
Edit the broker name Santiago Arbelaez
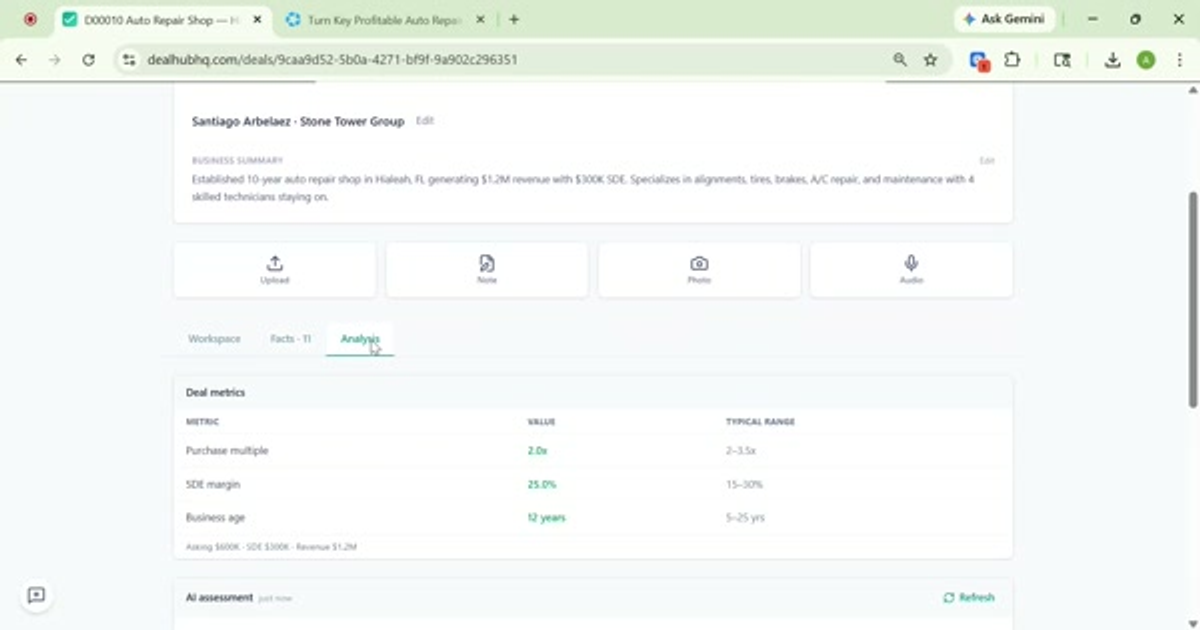425,121
